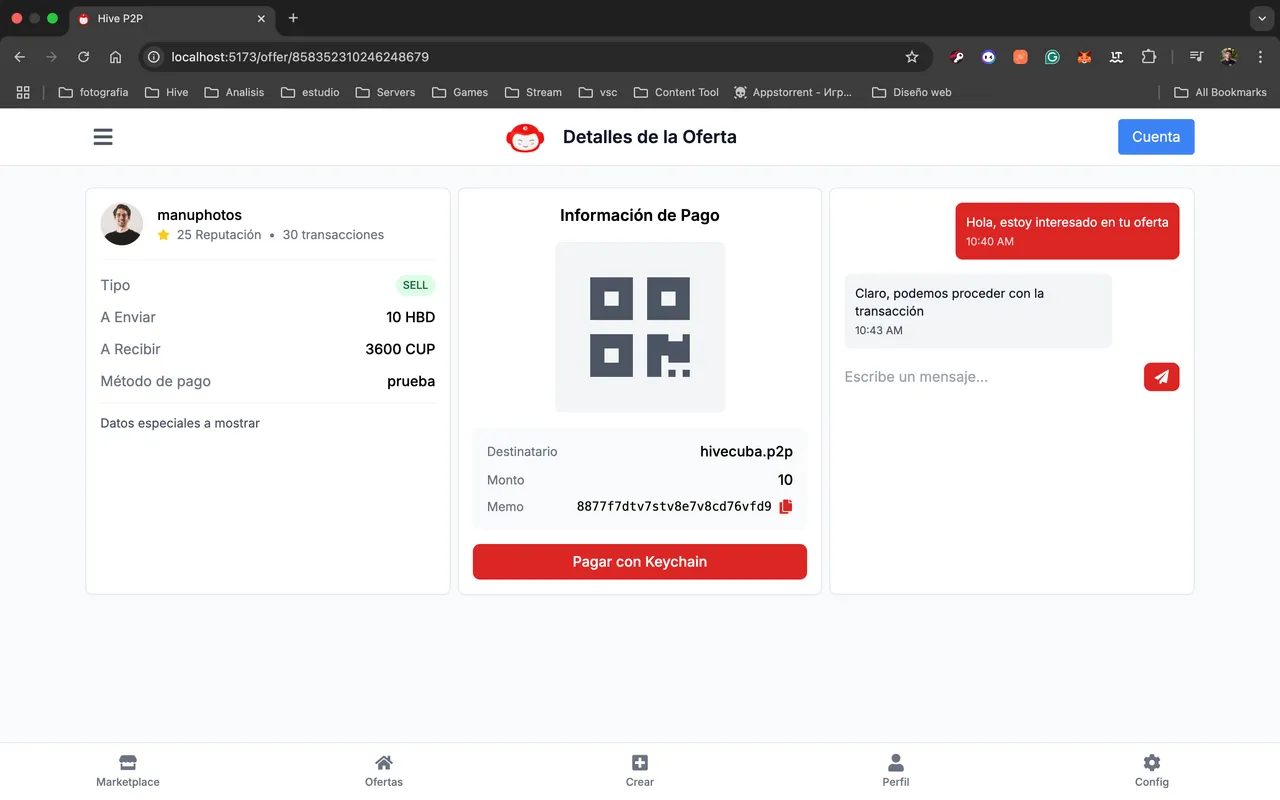Image resolution: width=1280 pixels, height=800 pixels.
Task: Bookmark this page with the star icon
Action: (x=912, y=57)
